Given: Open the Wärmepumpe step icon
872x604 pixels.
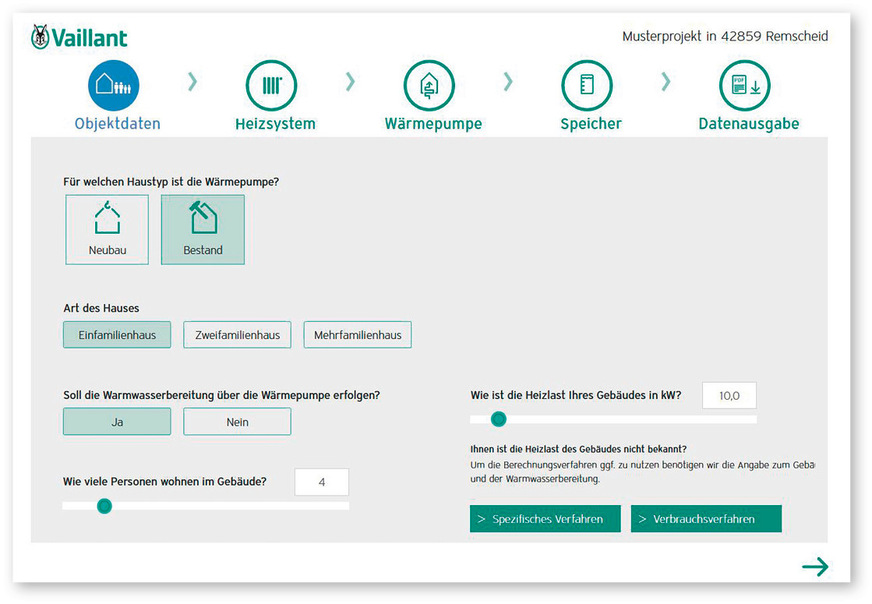Looking at the screenshot, I should pyautogui.click(x=429, y=86).
